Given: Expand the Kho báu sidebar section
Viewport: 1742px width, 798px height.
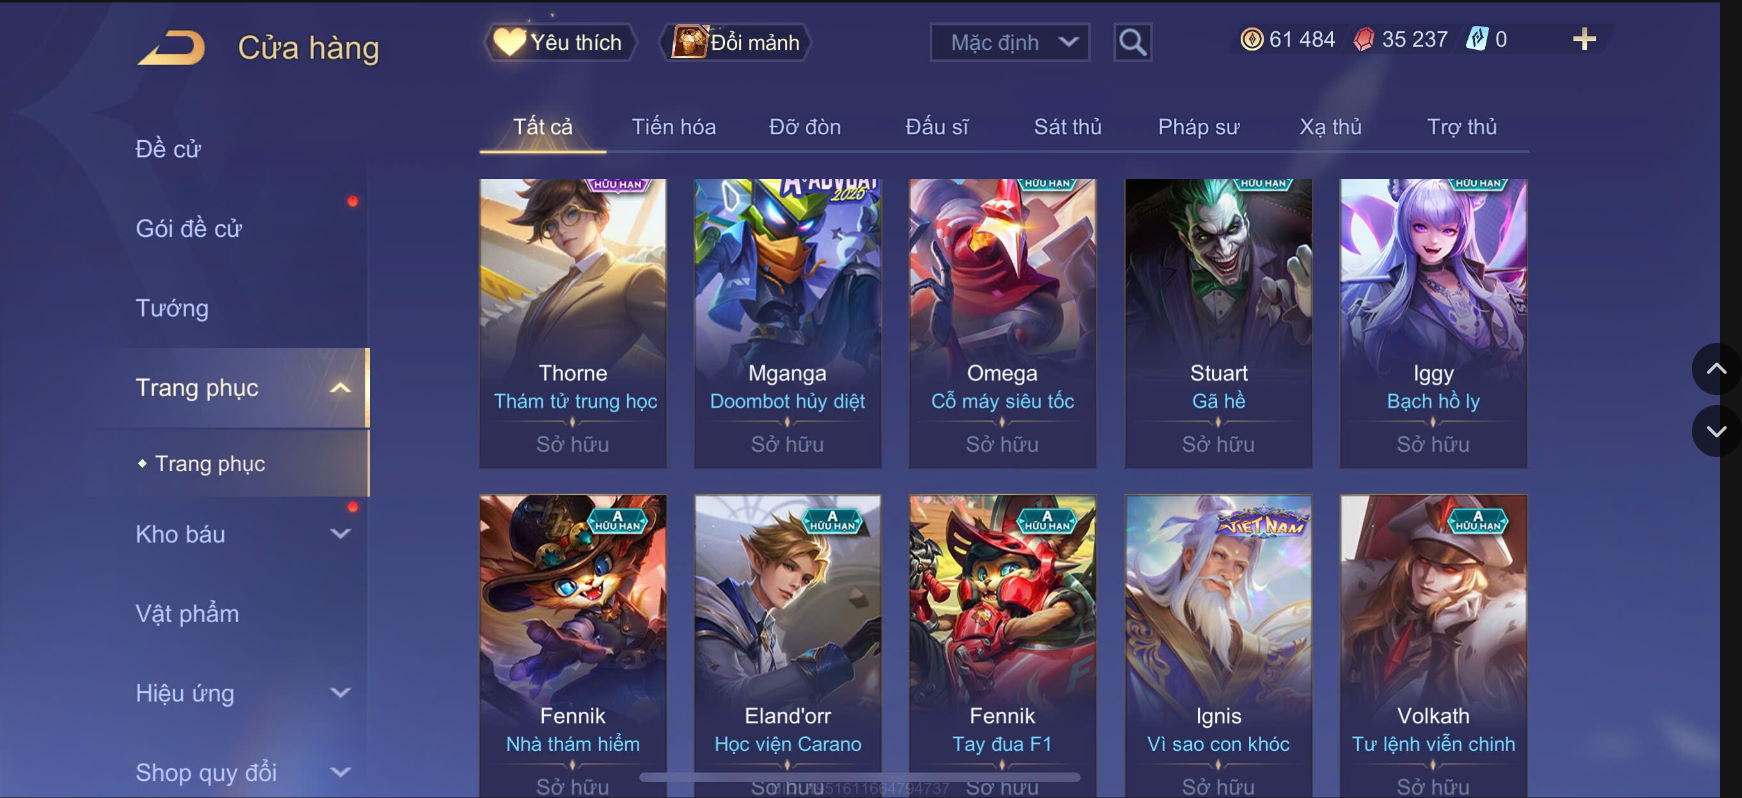Looking at the screenshot, I should pyautogui.click(x=340, y=534).
